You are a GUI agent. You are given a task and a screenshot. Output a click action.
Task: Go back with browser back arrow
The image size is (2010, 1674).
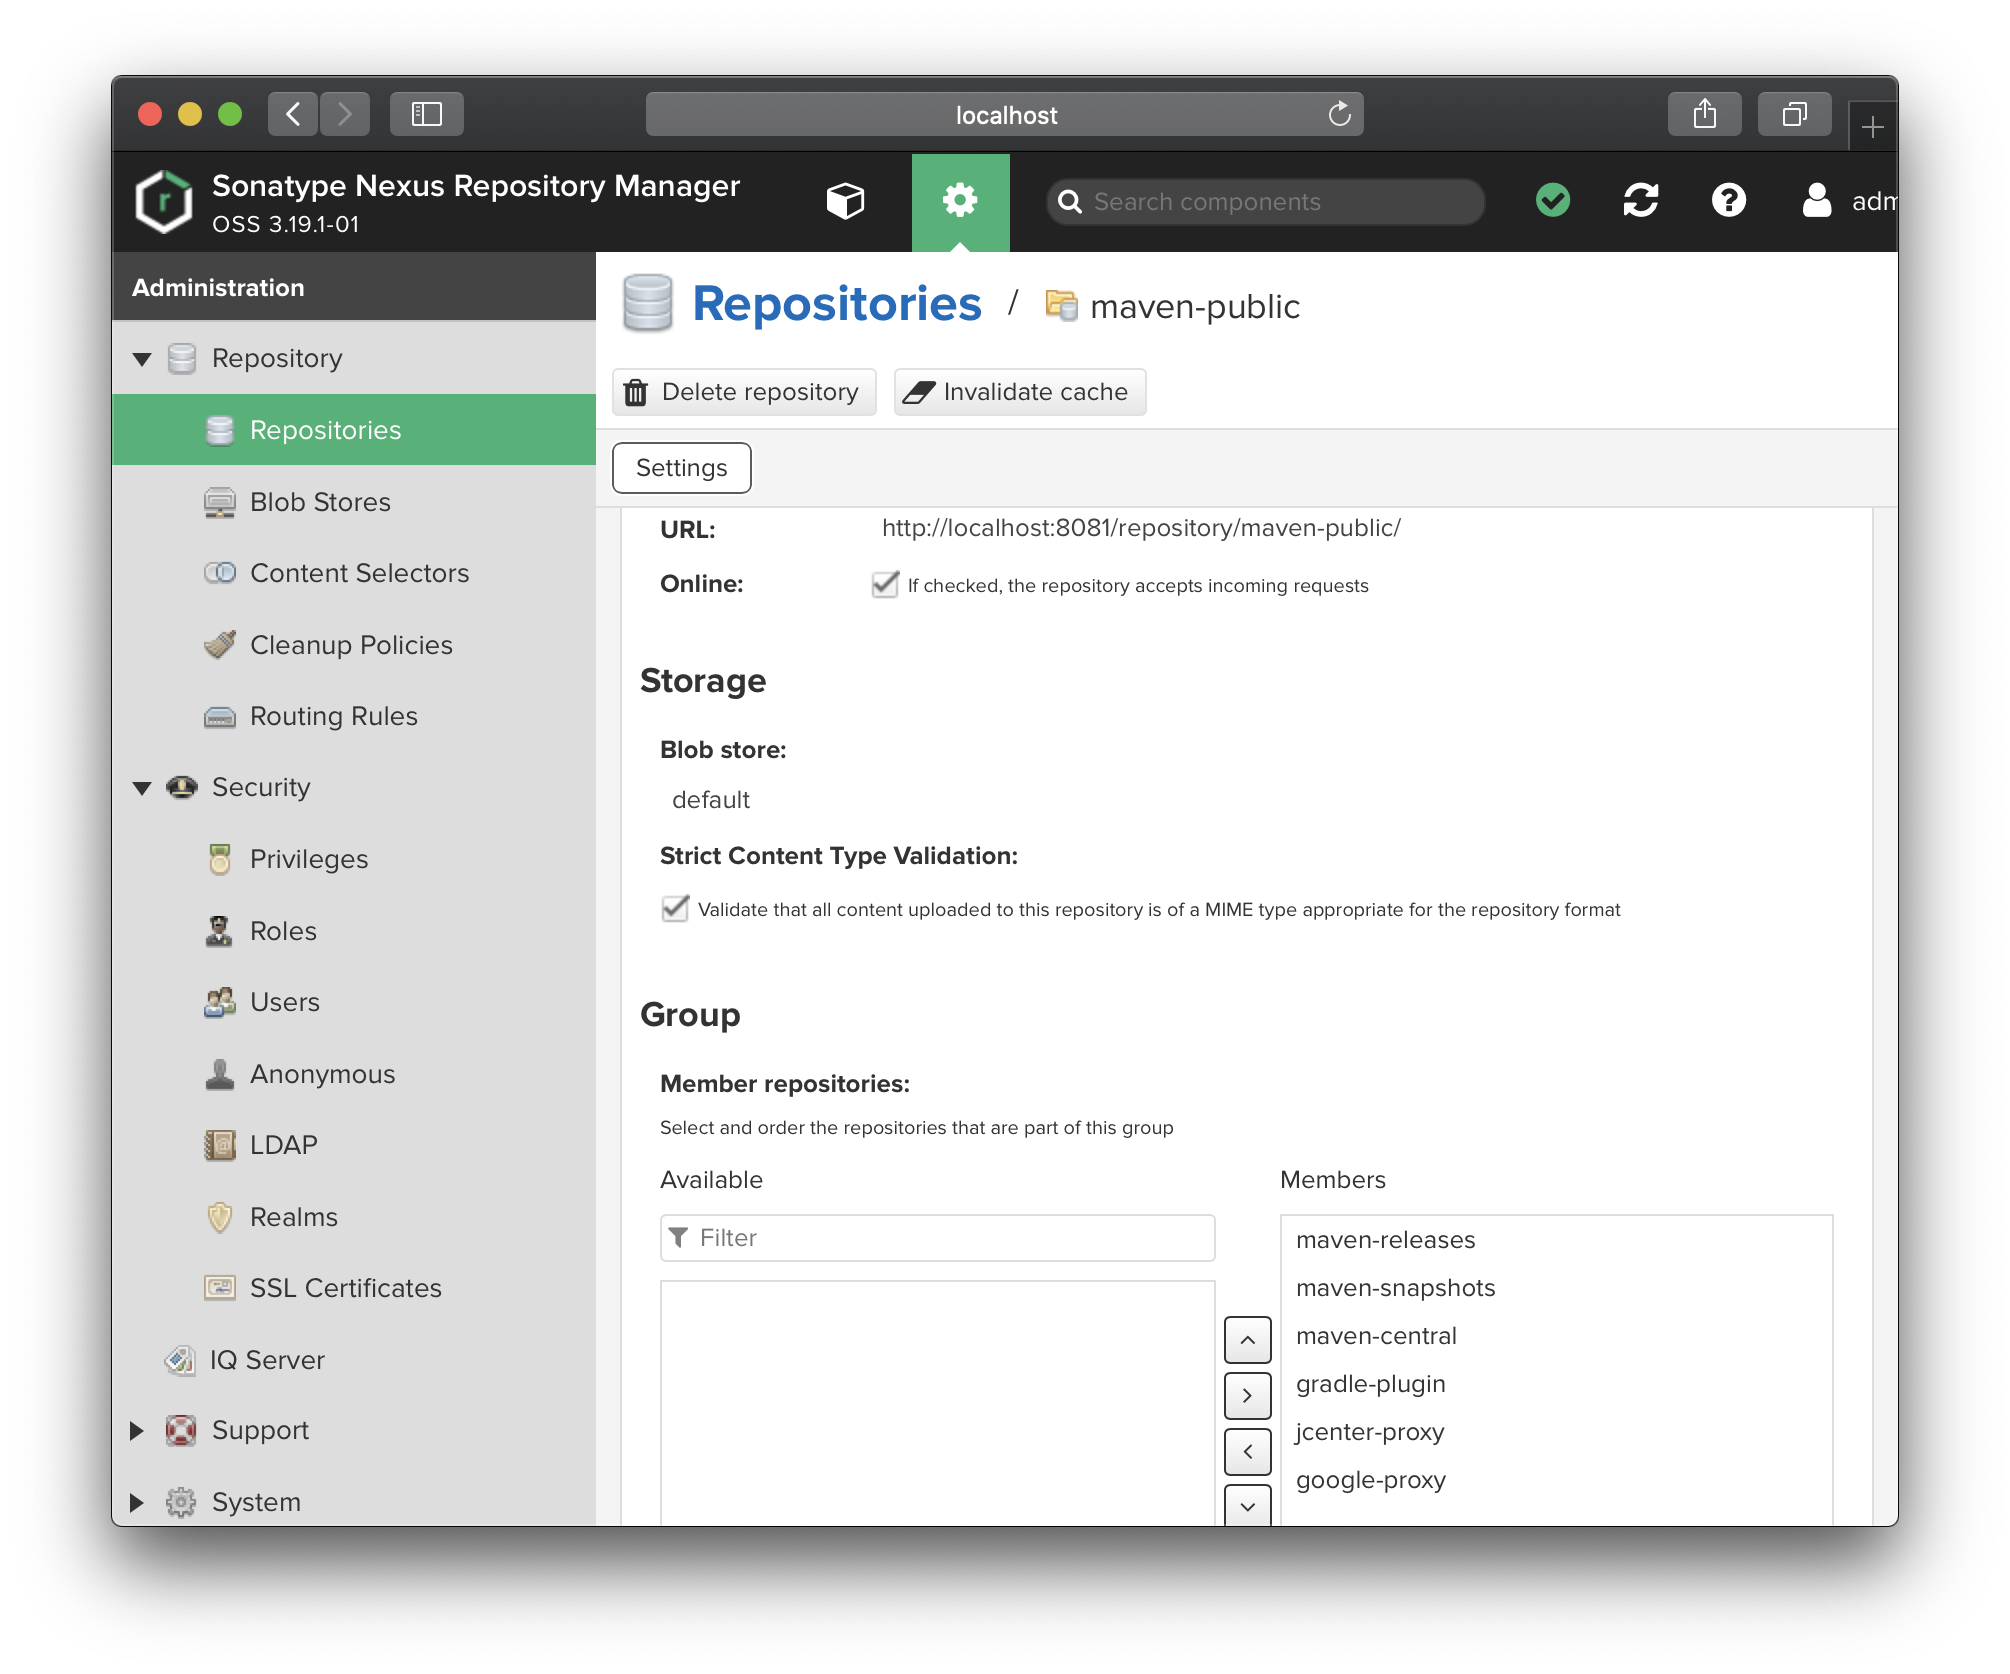point(293,114)
